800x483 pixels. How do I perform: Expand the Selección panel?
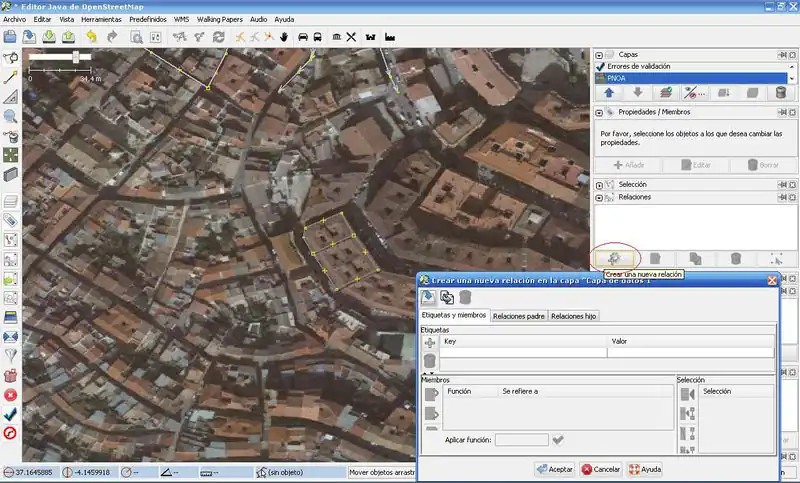pyautogui.click(x=600, y=184)
